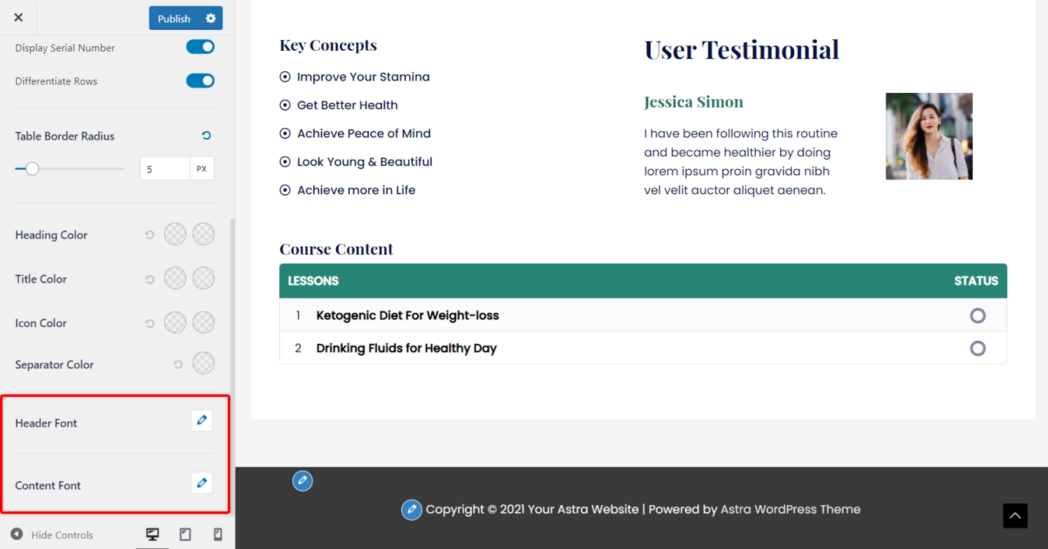1048x549 pixels.
Task: Toggle Display Serial Number switch
Action: tap(200, 47)
